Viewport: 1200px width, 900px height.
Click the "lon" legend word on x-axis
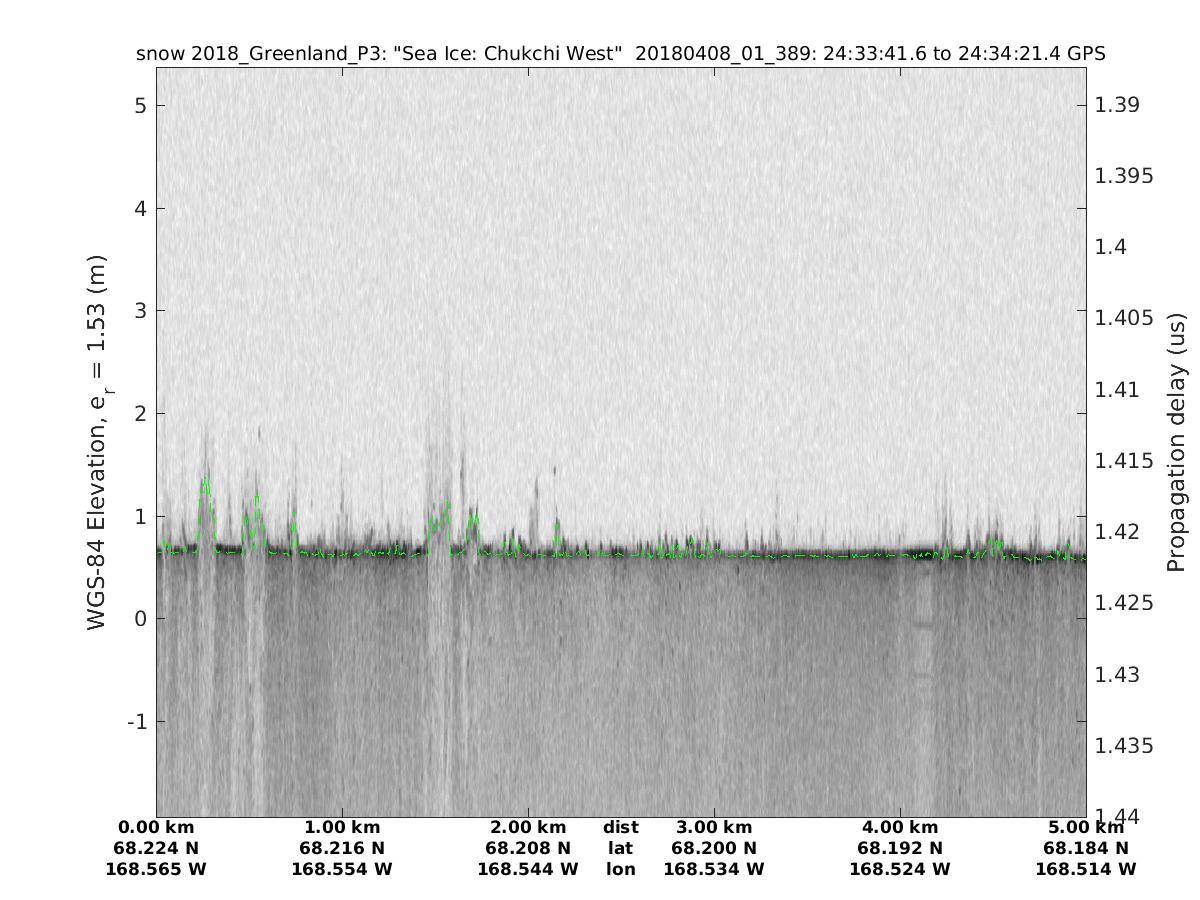click(x=620, y=869)
